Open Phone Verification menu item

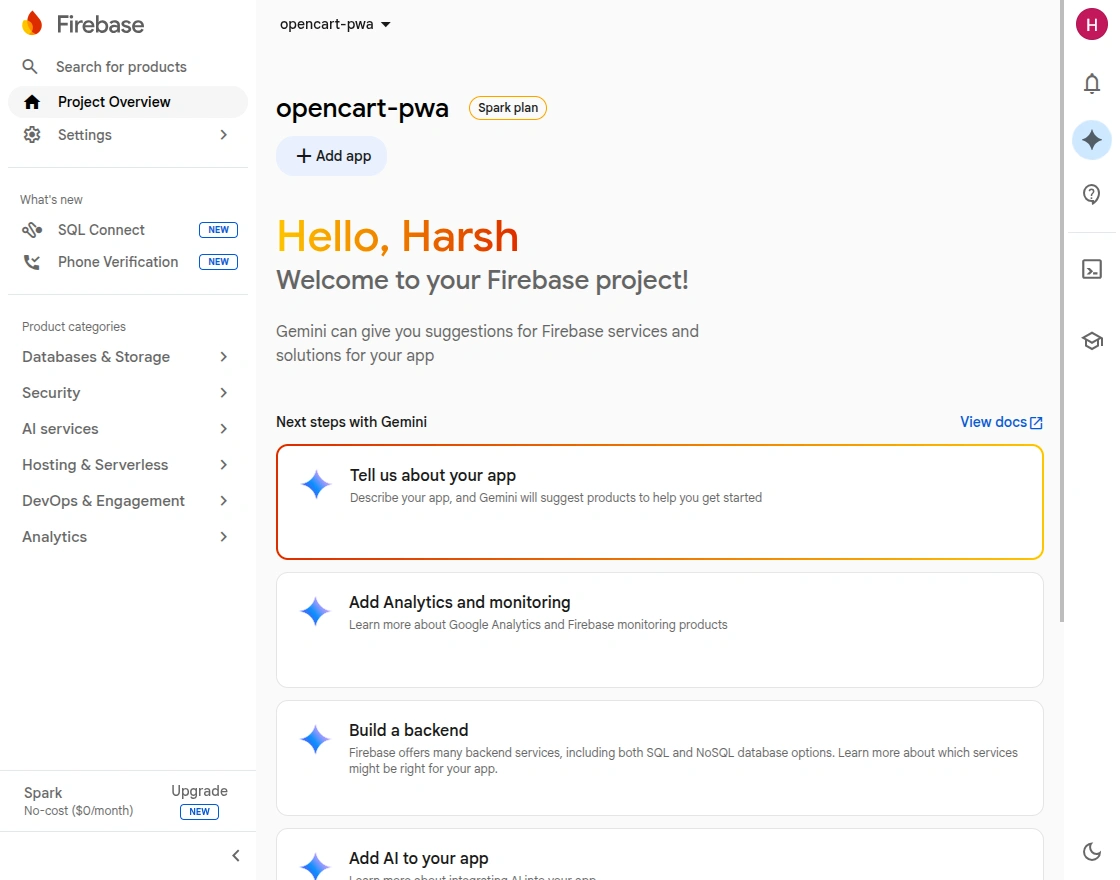127,262
